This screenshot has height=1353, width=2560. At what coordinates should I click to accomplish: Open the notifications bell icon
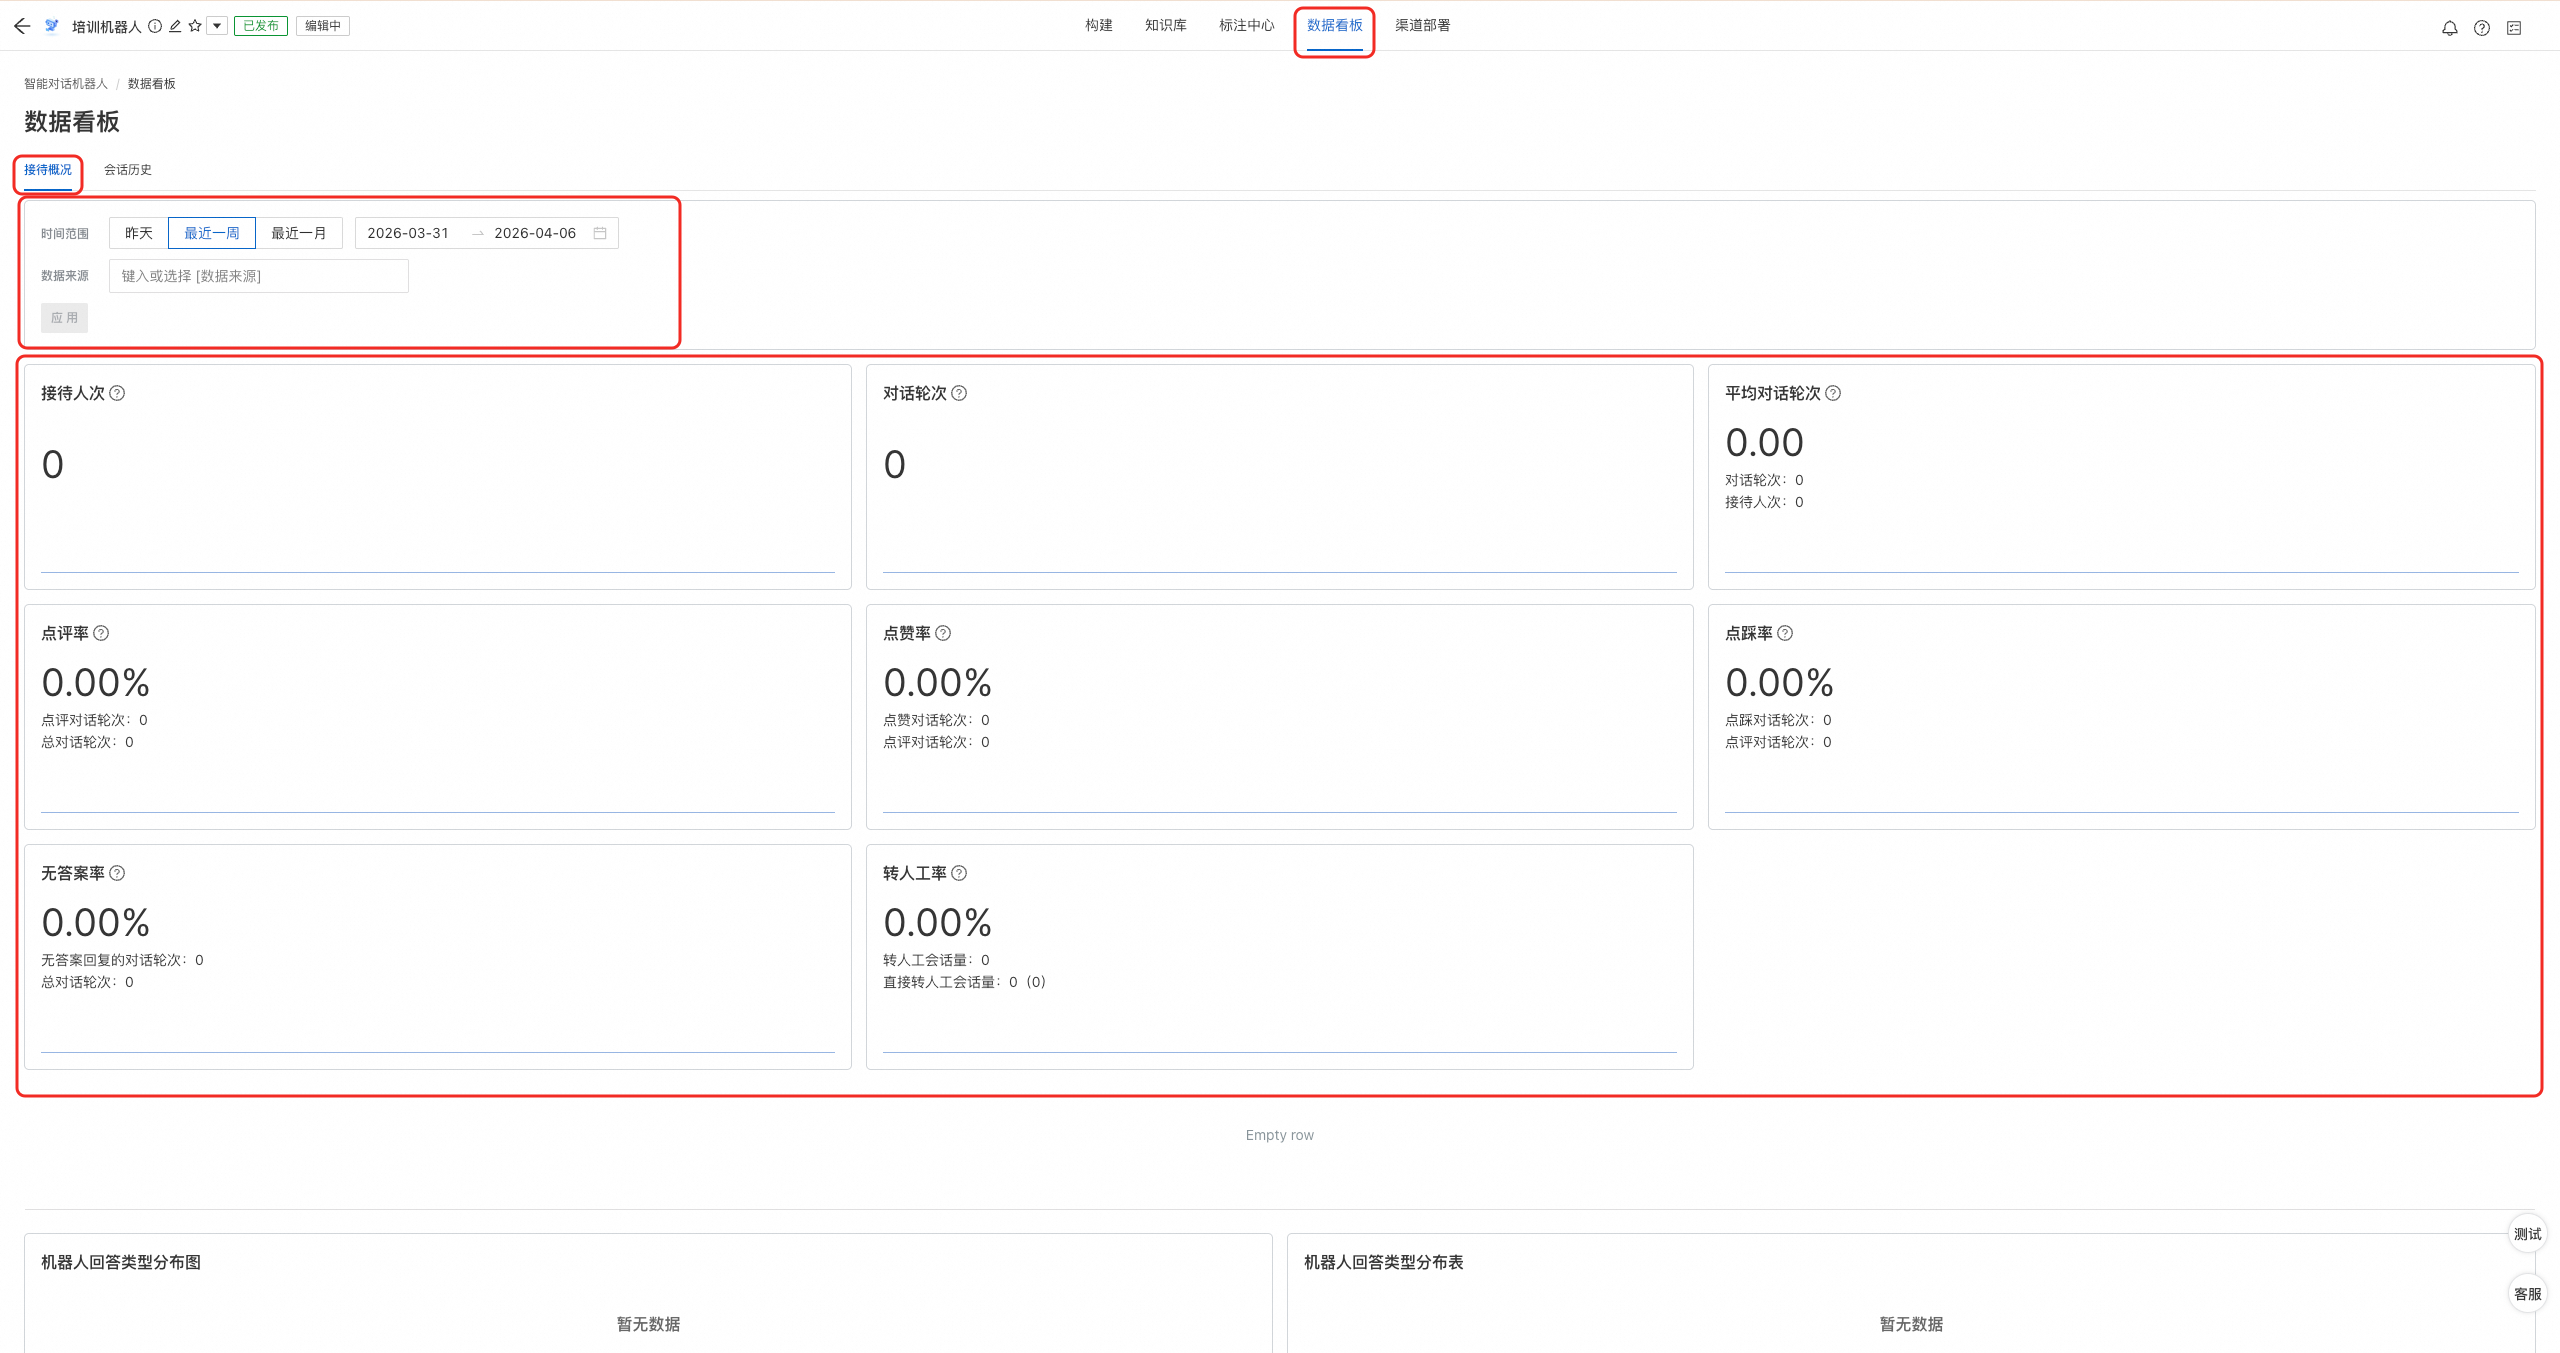(x=2450, y=28)
